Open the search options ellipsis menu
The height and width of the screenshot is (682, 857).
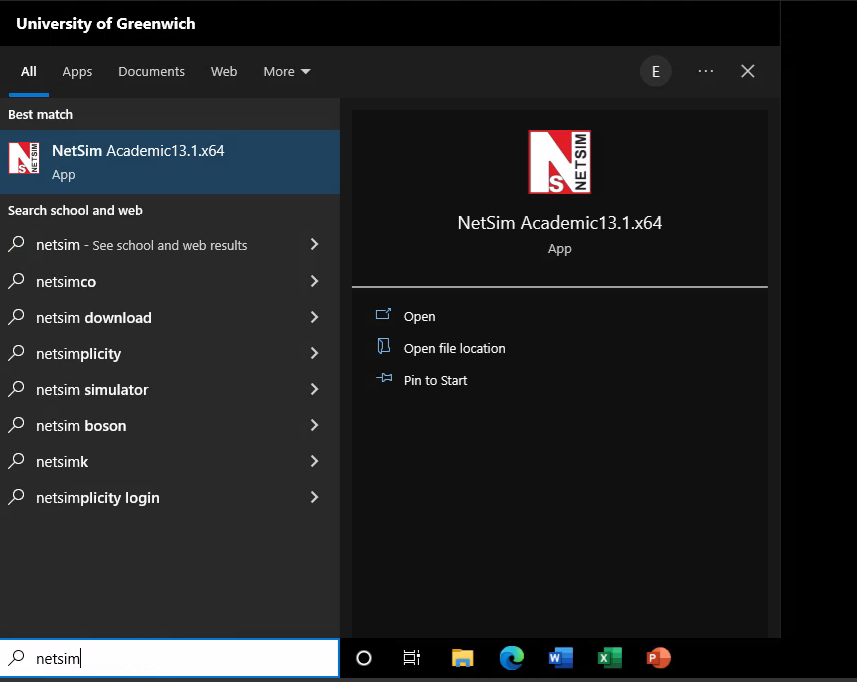coord(705,71)
